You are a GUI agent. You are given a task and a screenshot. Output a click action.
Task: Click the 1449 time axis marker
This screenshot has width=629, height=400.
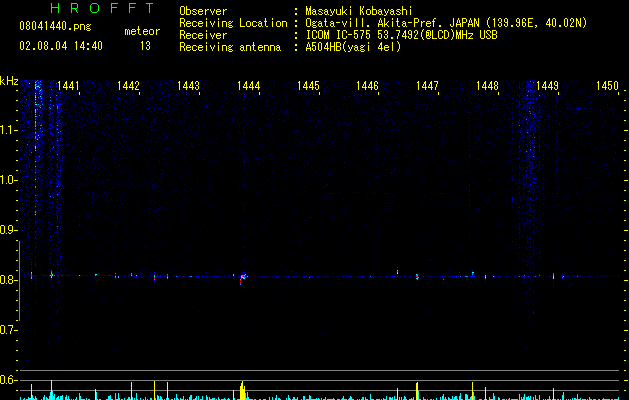(547, 86)
